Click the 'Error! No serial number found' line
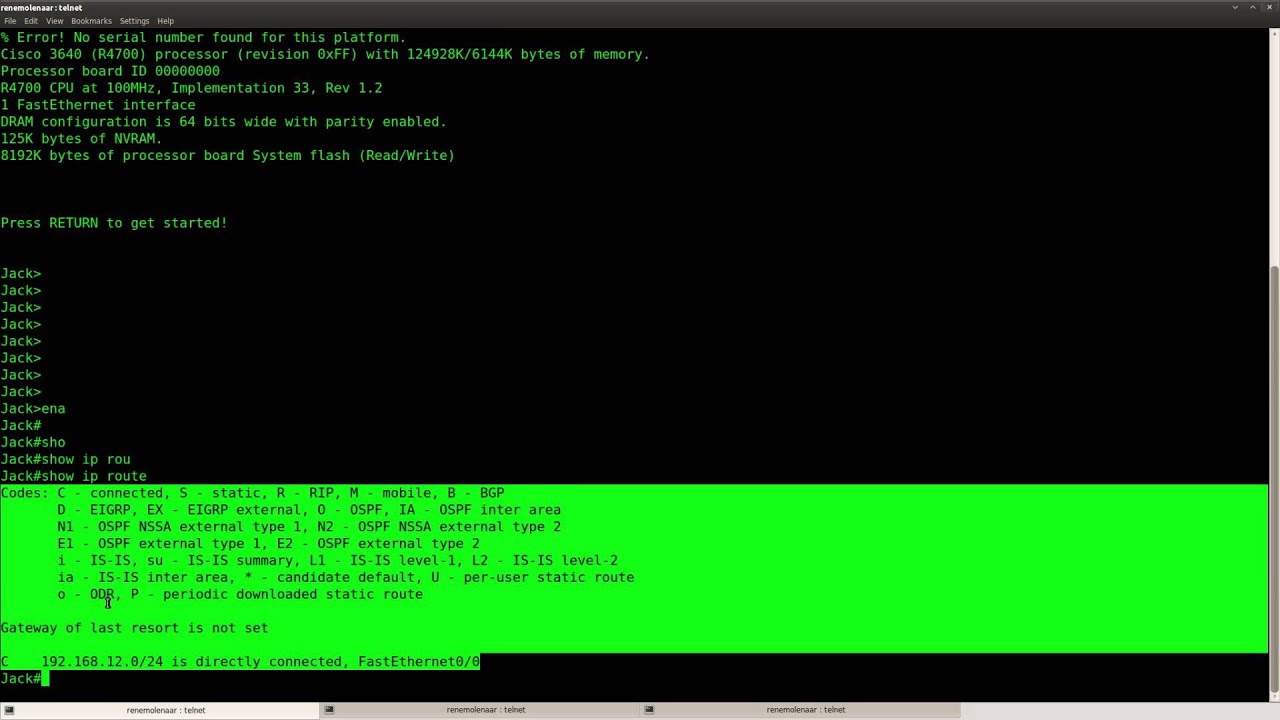1280x720 pixels. (x=203, y=37)
